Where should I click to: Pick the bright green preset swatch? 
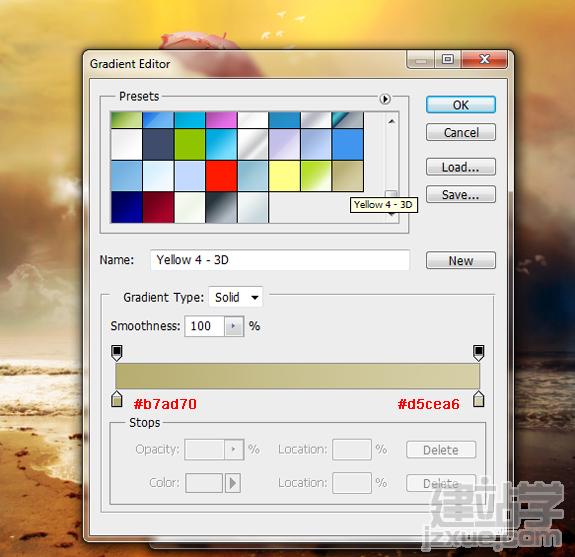(x=190, y=144)
